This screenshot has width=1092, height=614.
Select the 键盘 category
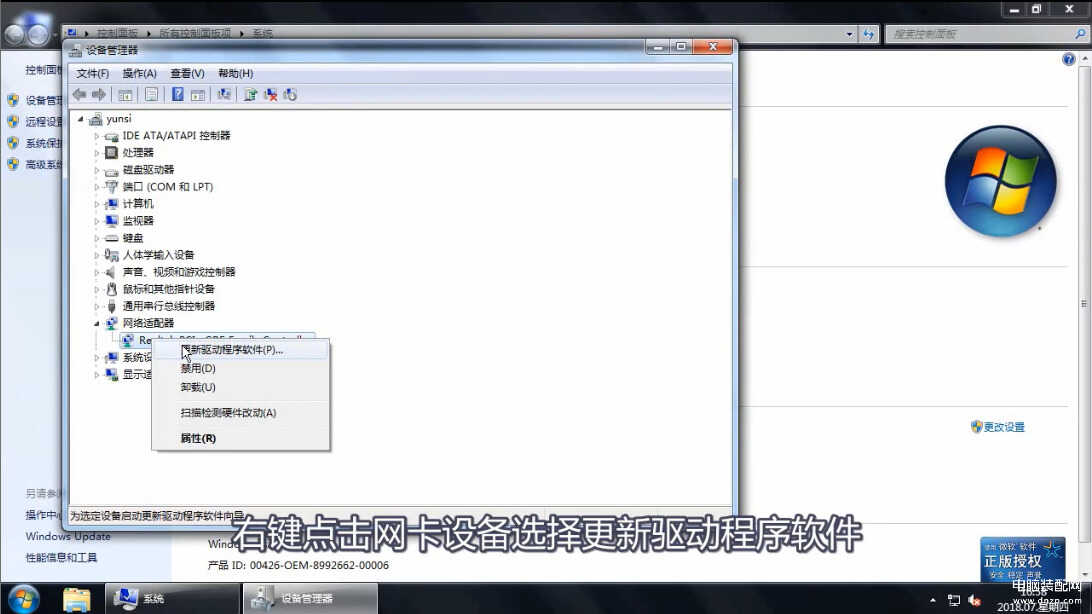pyautogui.click(x=133, y=238)
